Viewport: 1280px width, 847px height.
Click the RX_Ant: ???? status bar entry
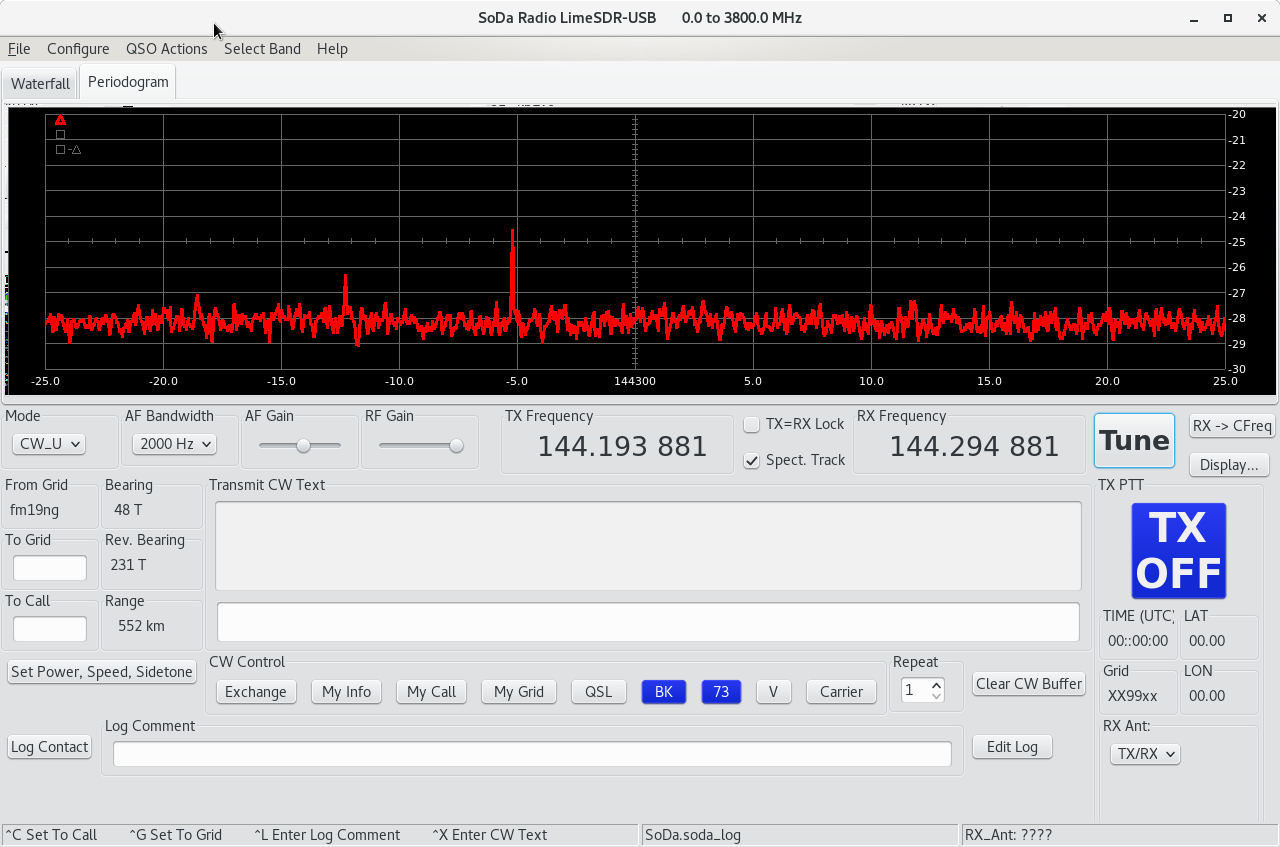[1008, 835]
